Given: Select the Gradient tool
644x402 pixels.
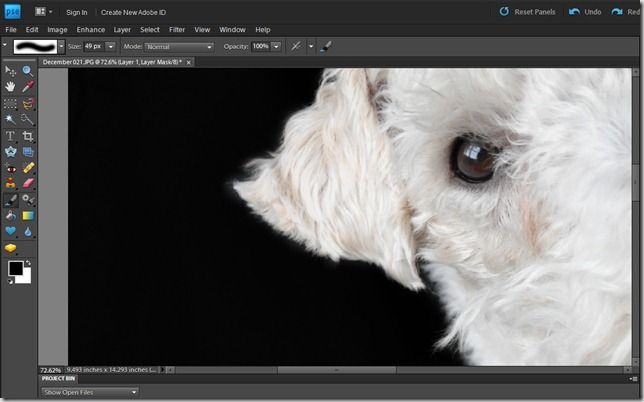Looking at the screenshot, I should pos(28,215).
